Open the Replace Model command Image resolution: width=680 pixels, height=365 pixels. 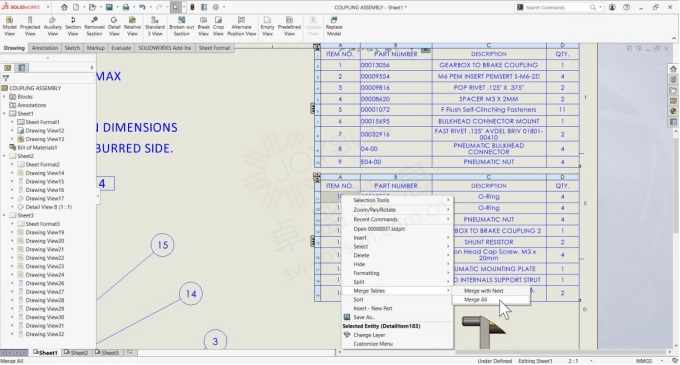333,26
